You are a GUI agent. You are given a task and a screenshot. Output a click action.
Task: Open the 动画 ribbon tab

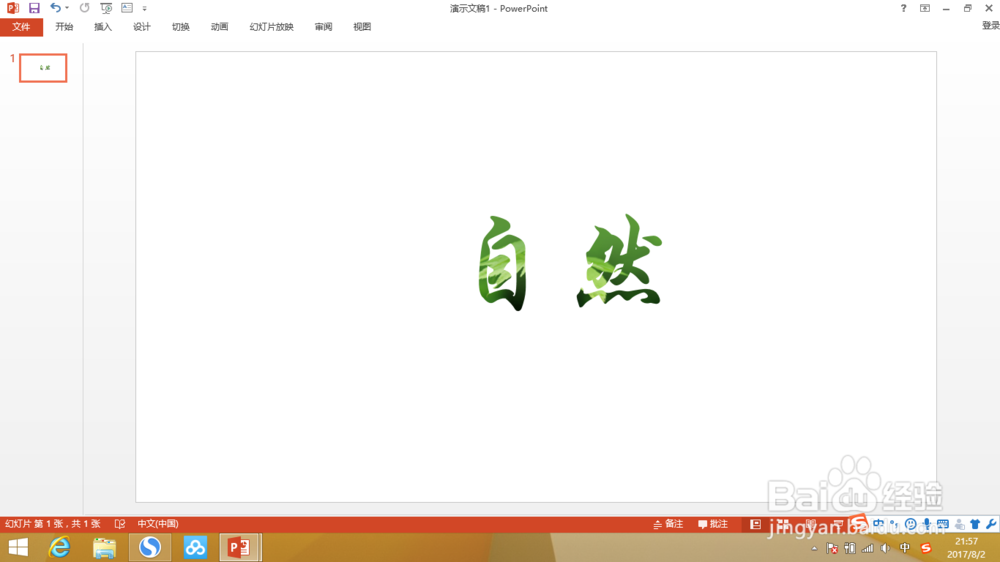(219, 27)
